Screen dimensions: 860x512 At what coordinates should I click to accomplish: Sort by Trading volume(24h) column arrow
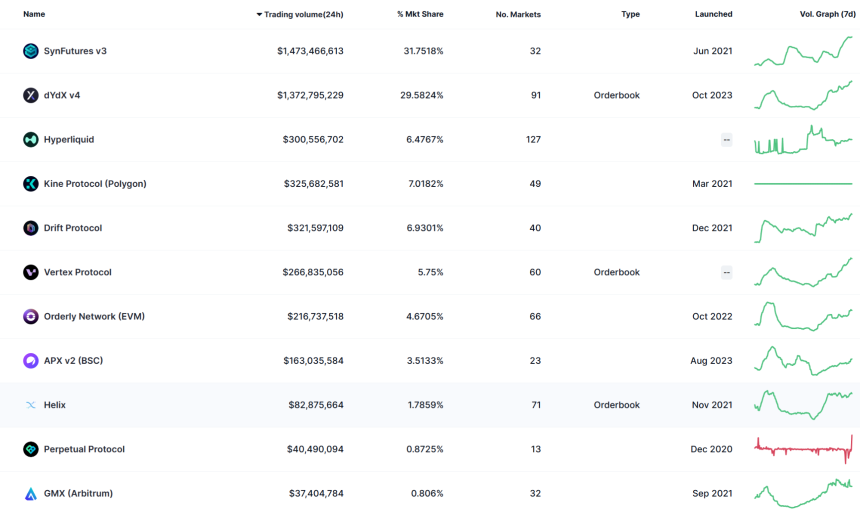tap(259, 14)
